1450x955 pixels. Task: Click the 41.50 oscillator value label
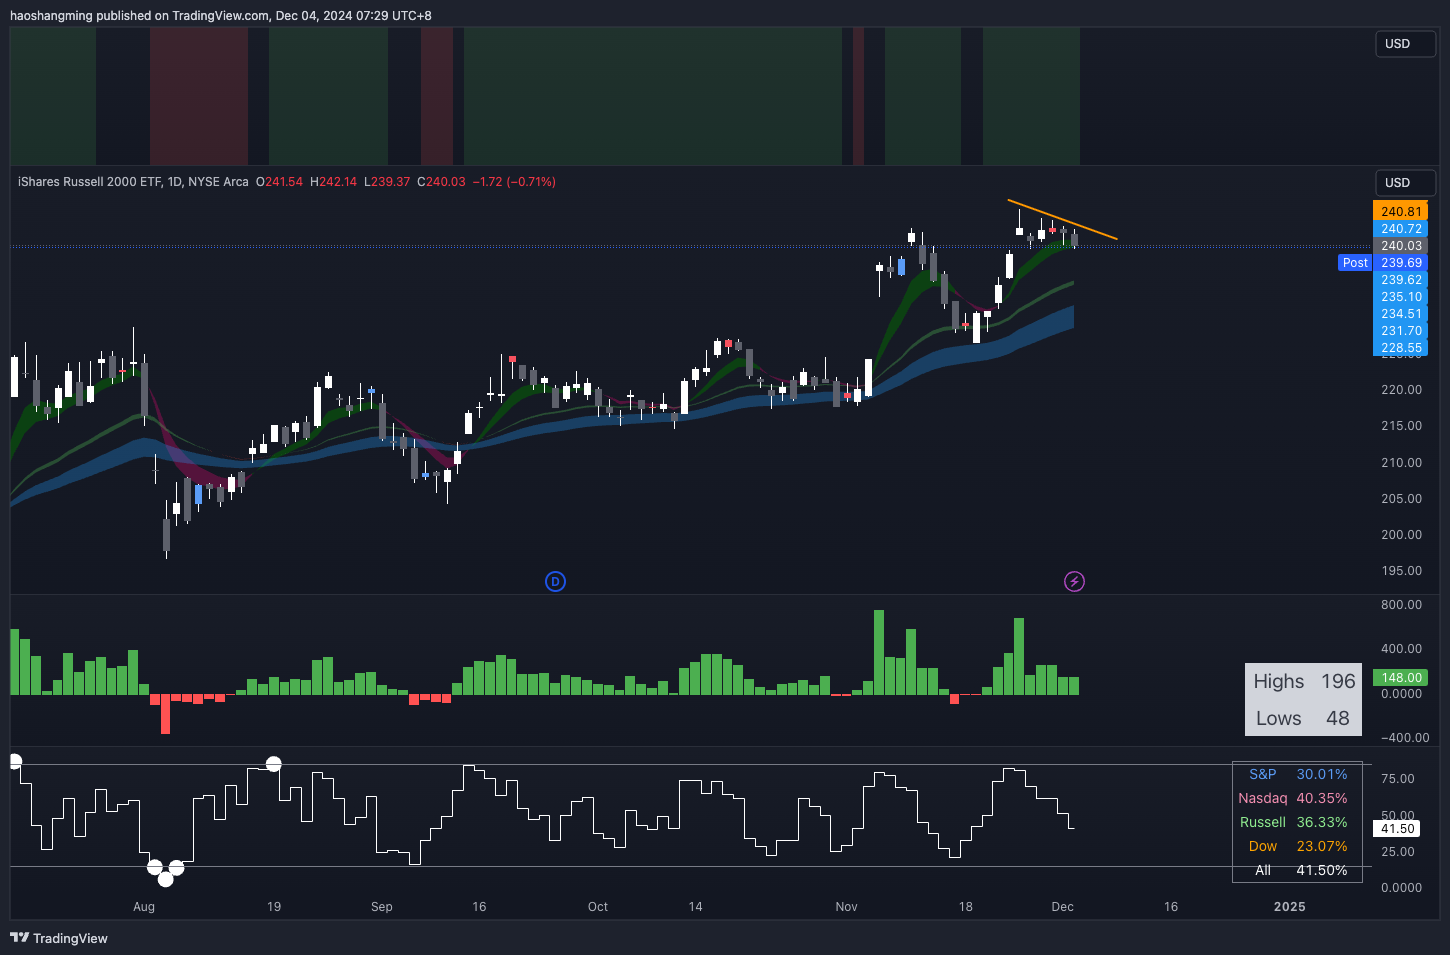tap(1398, 829)
